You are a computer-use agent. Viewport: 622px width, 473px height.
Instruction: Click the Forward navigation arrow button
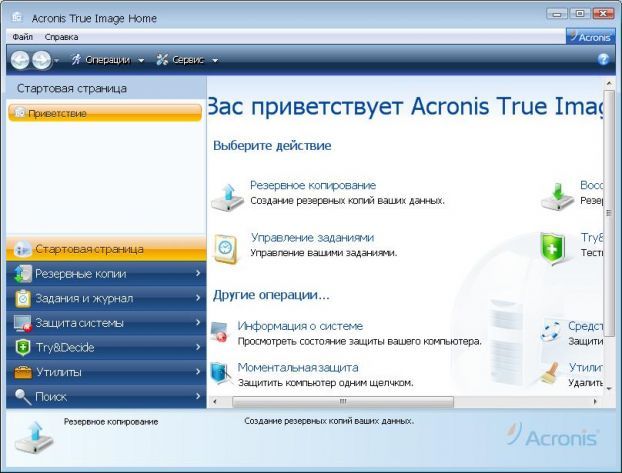click(42, 60)
